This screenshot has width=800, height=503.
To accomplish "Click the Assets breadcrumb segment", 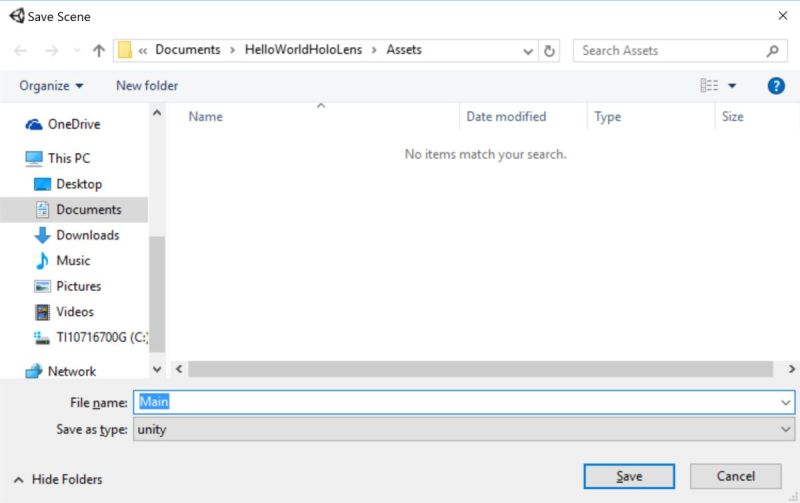I will tap(404, 49).
